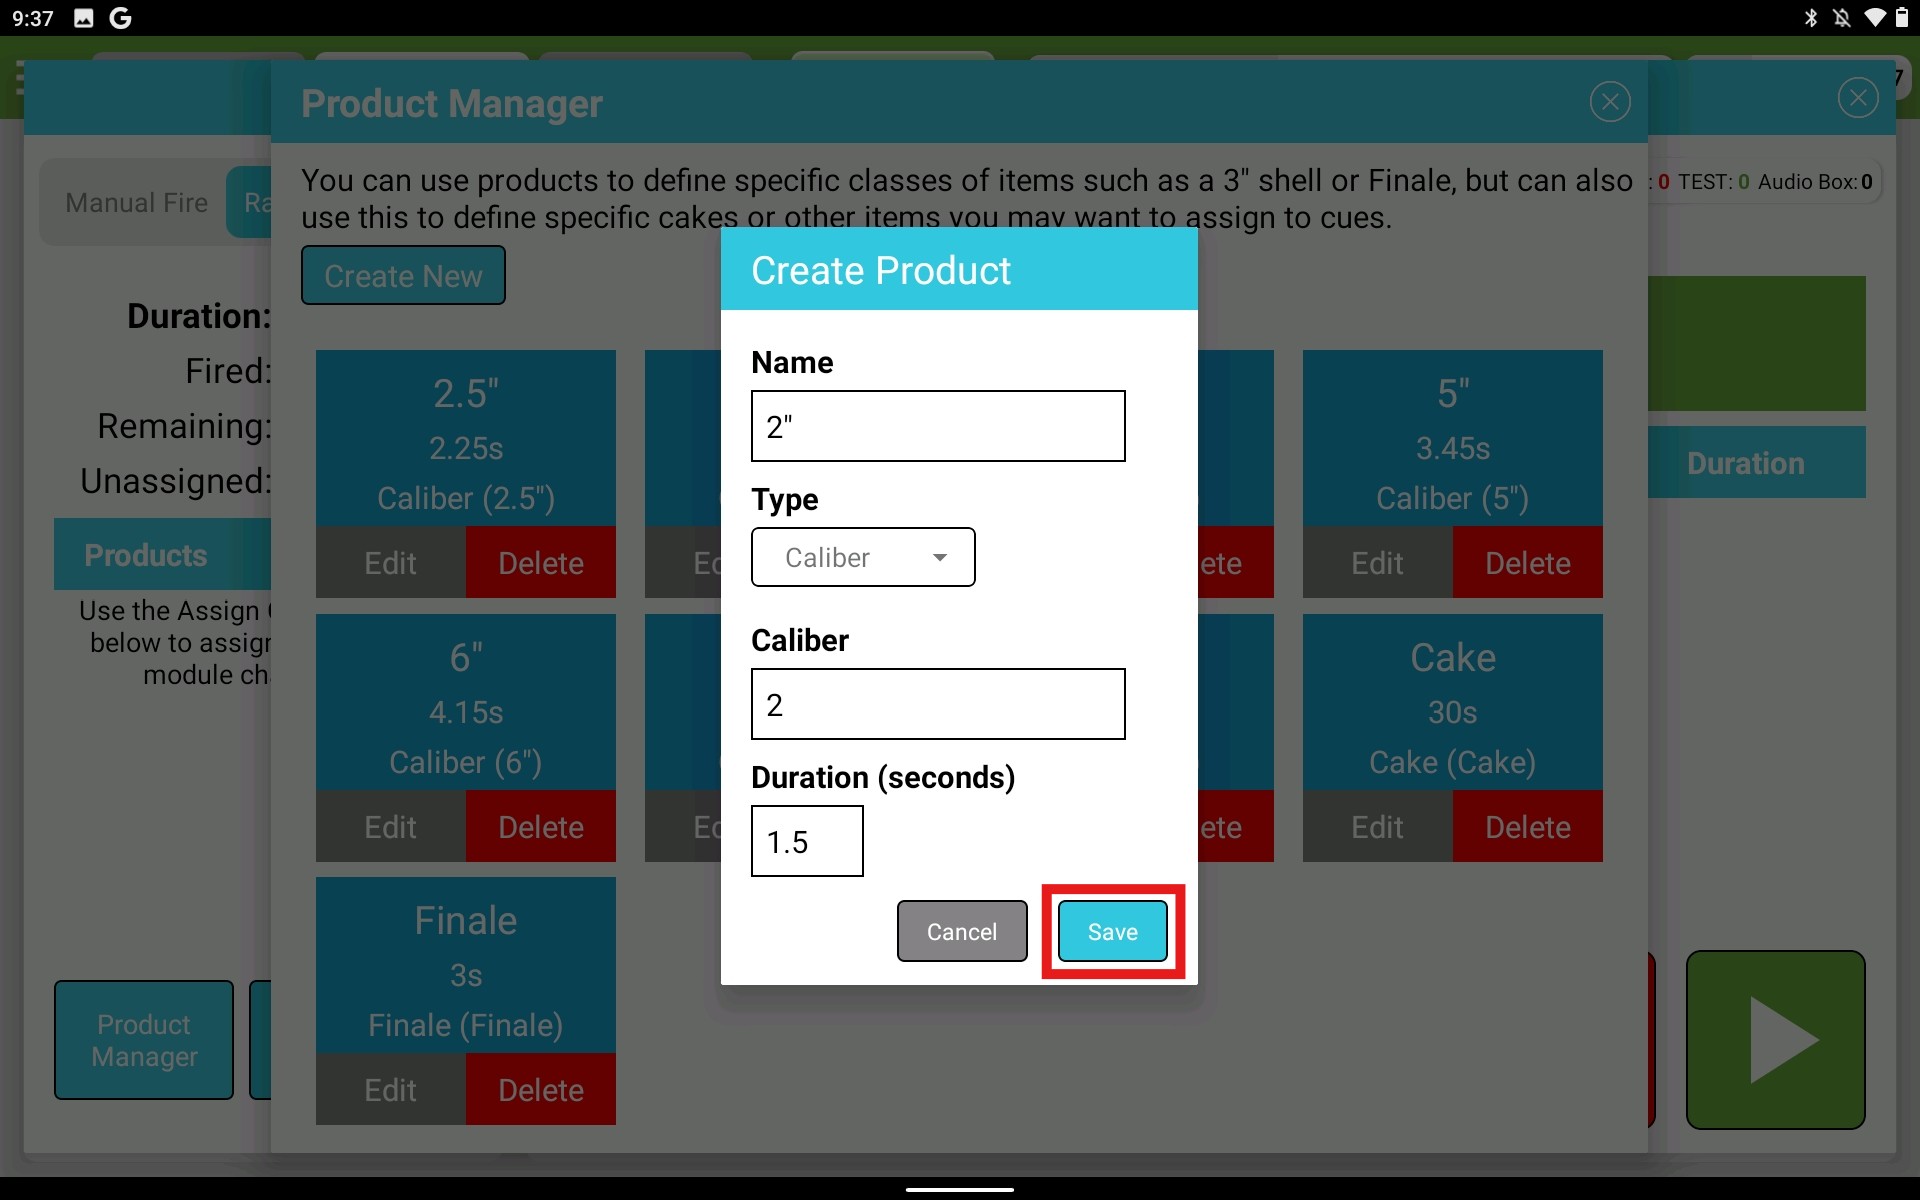The height and width of the screenshot is (1200, 1920).
Task: Tap the notifications muted icon
Action: [1843, 17]
